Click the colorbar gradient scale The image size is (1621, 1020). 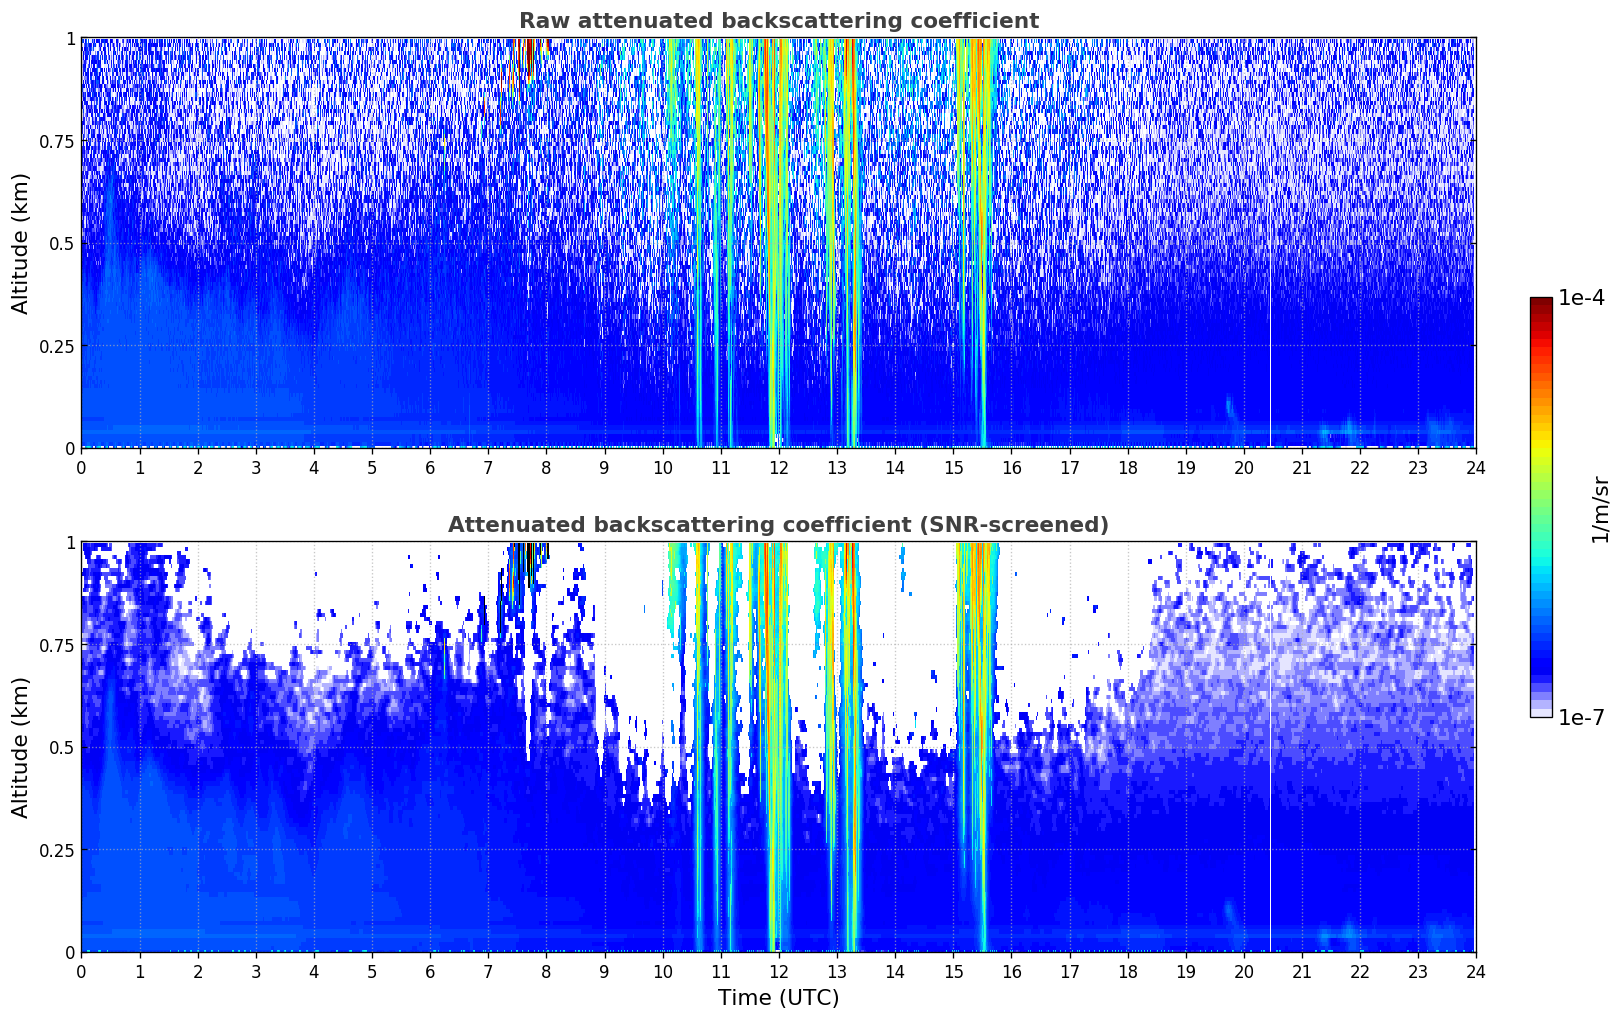(1541, 507)
